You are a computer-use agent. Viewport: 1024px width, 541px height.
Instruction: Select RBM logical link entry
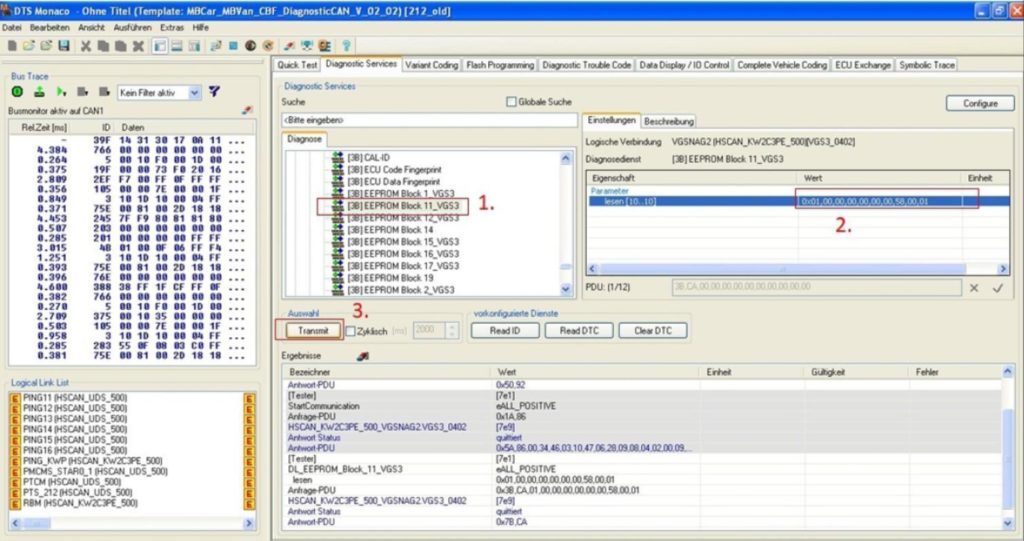click(80, 503)
